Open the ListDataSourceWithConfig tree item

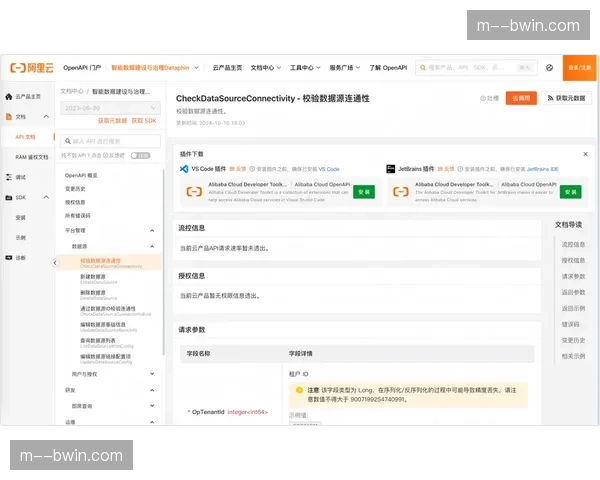(x=107, y=343)
